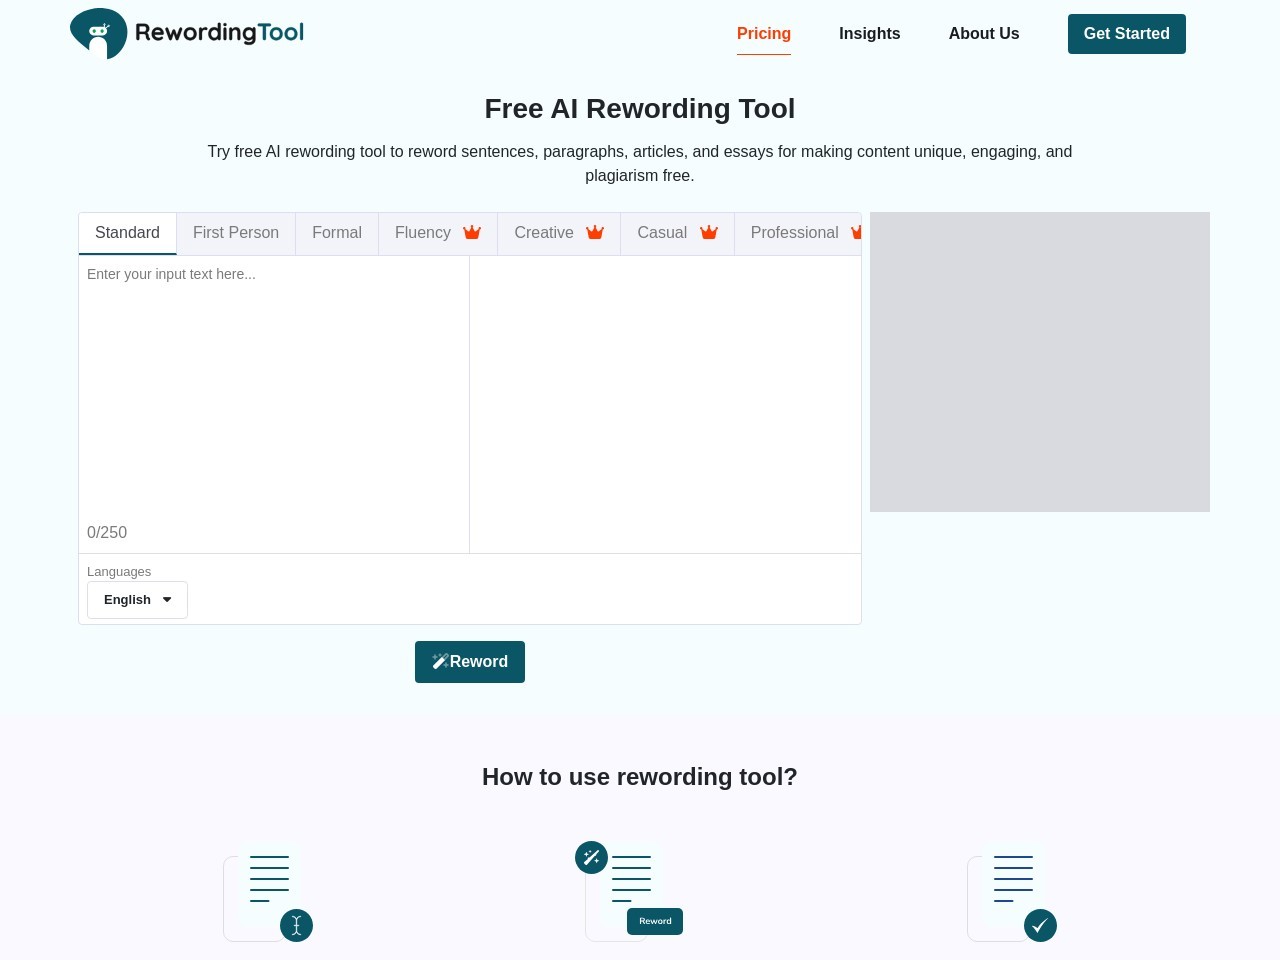Open the Pricing page link

click(764, 34)
